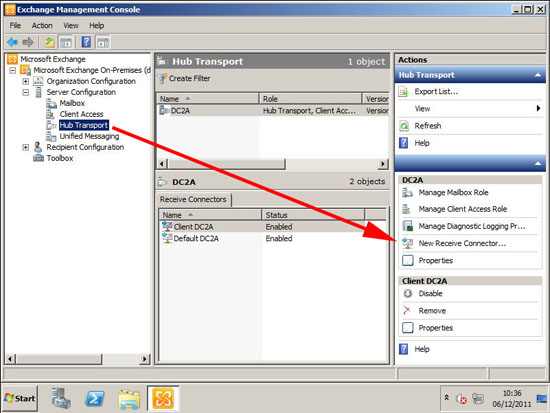
Task: Collapse the Hub Transport actions section
Action: (538, 75)
